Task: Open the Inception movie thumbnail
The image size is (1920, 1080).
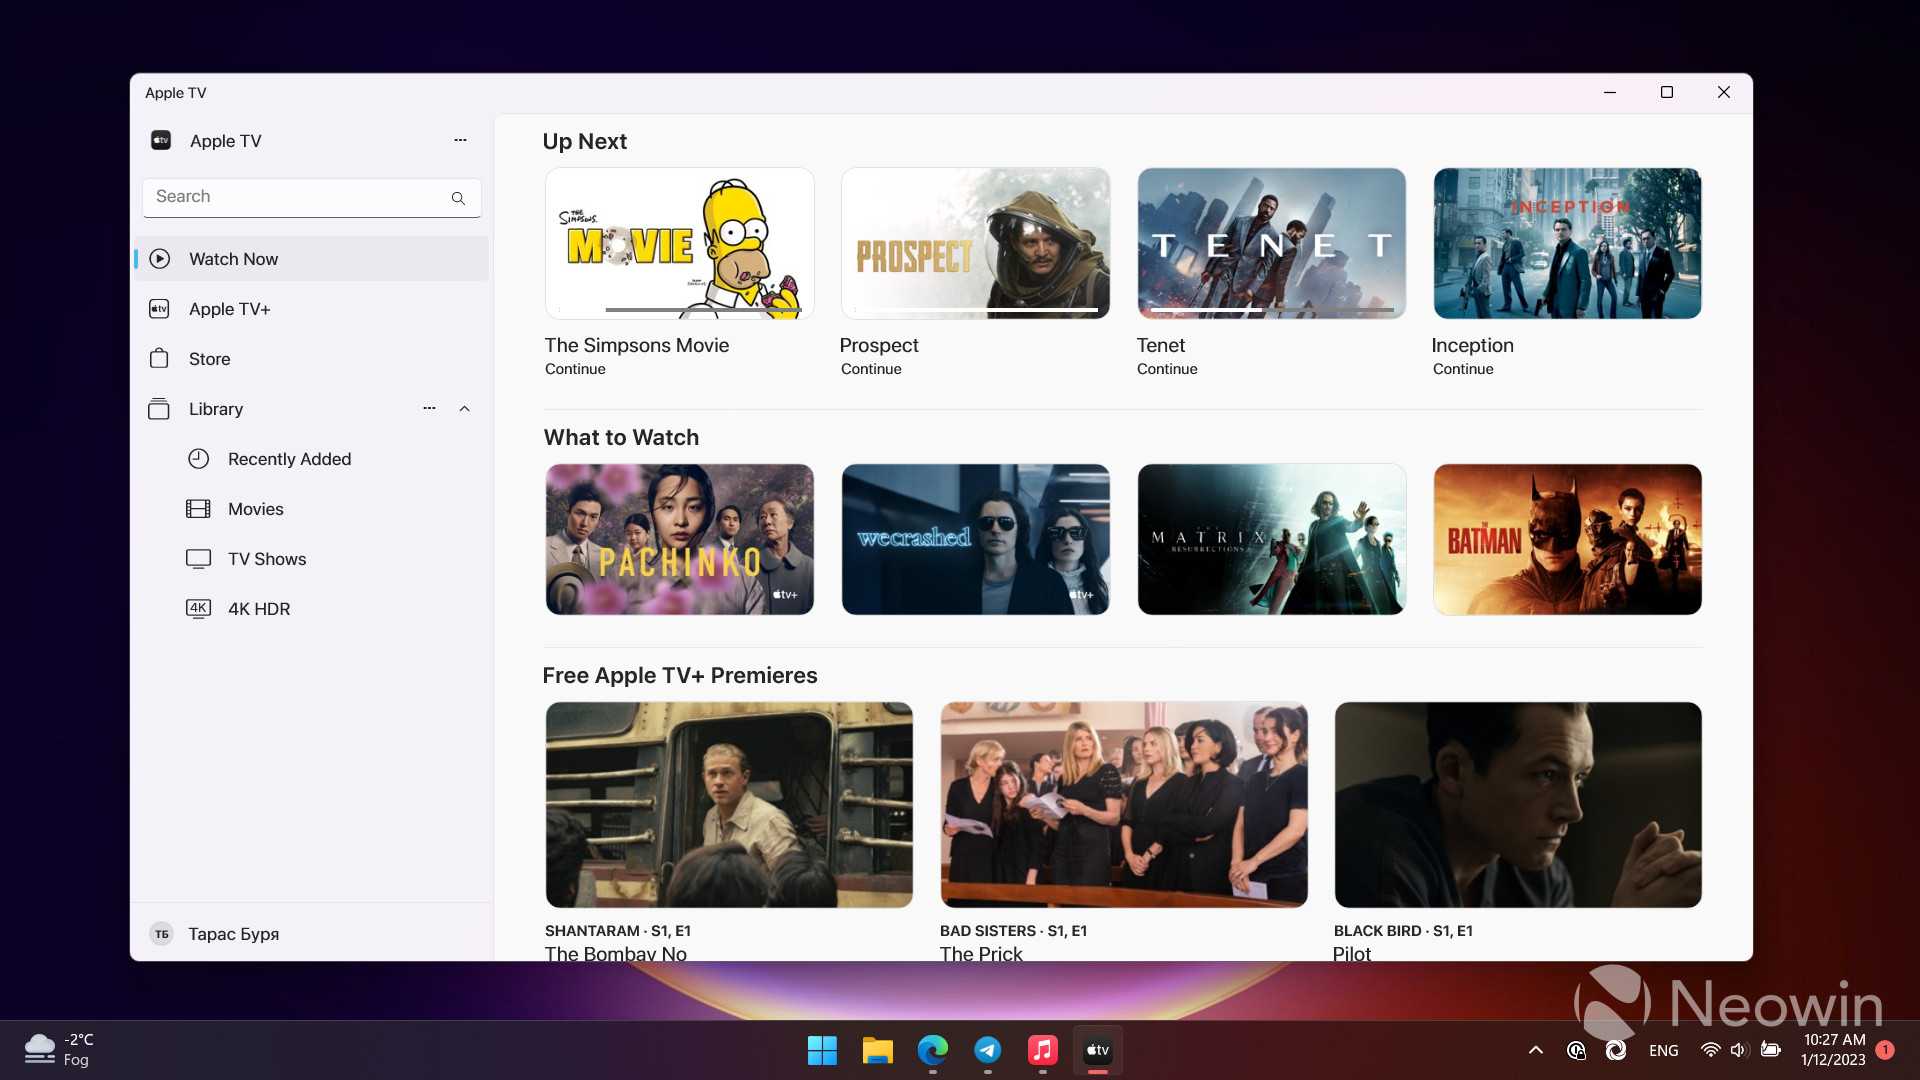Action: (x=1568, y=243)
